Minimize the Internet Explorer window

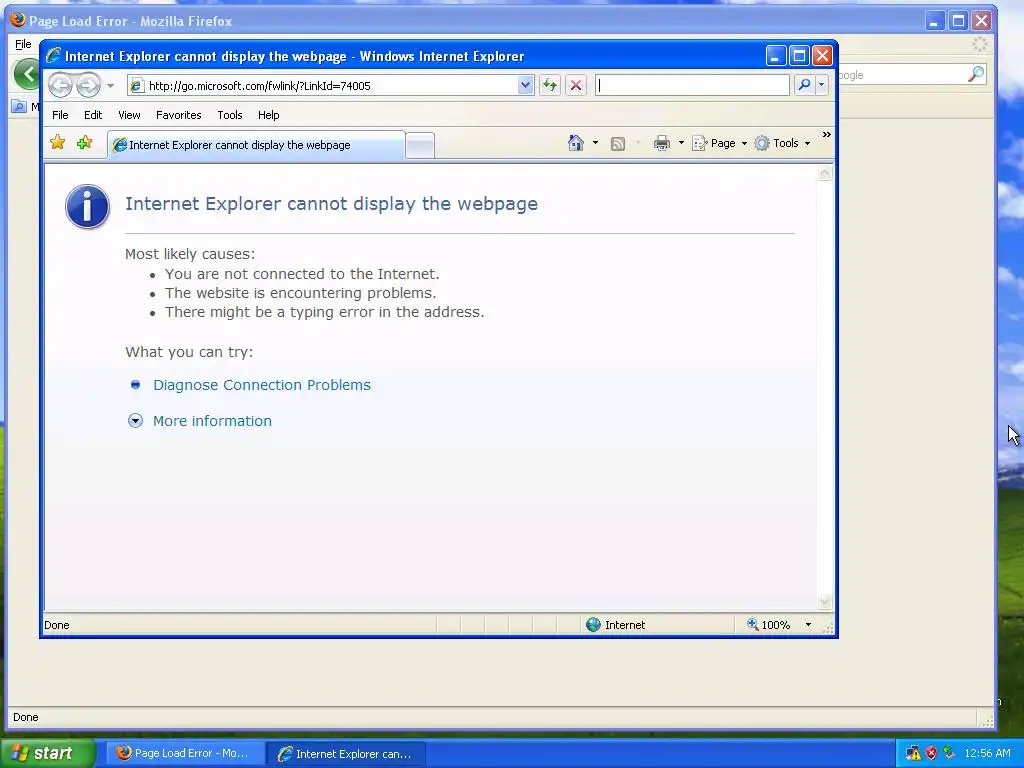point(775,56)
